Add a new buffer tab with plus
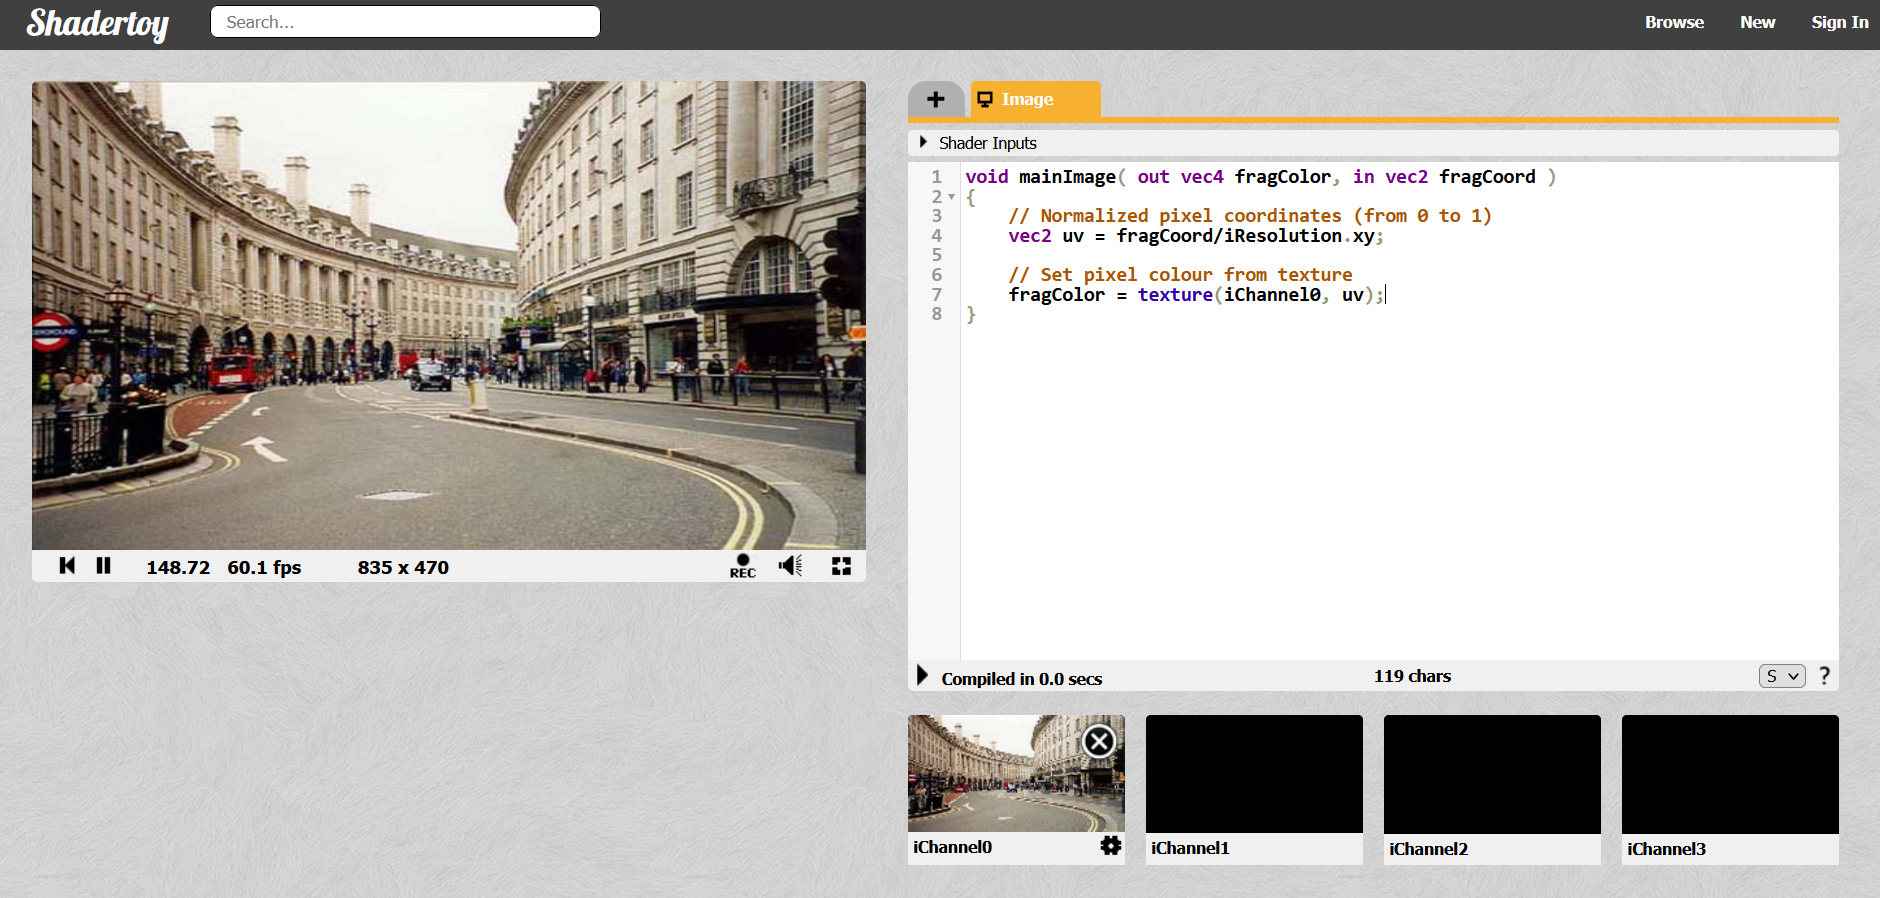Screen dimensions: 1880x898 pos(936,99)
